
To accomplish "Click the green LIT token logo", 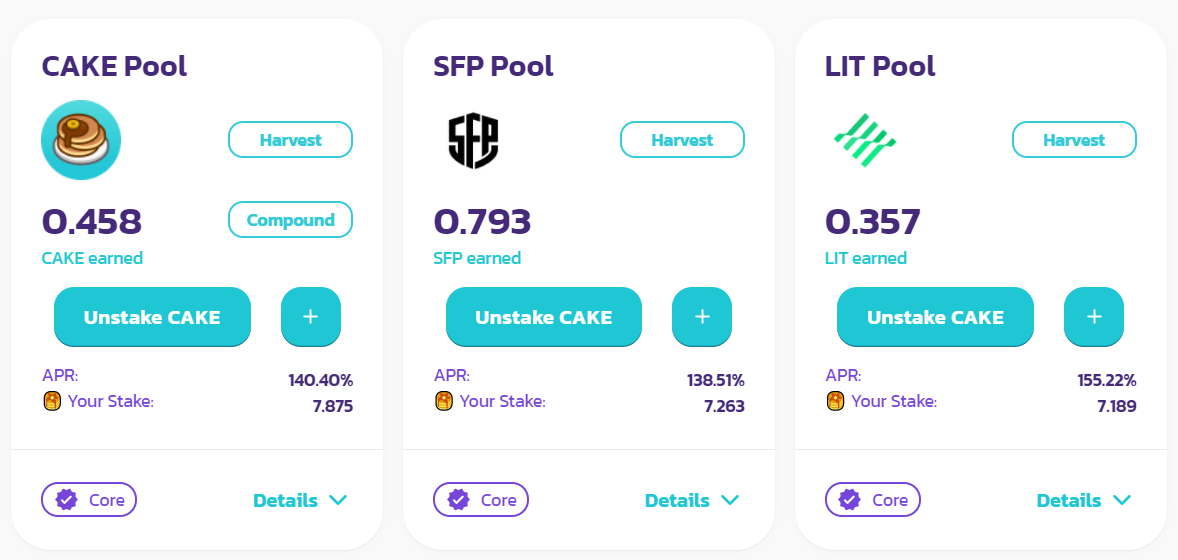I will click(865, 140).
